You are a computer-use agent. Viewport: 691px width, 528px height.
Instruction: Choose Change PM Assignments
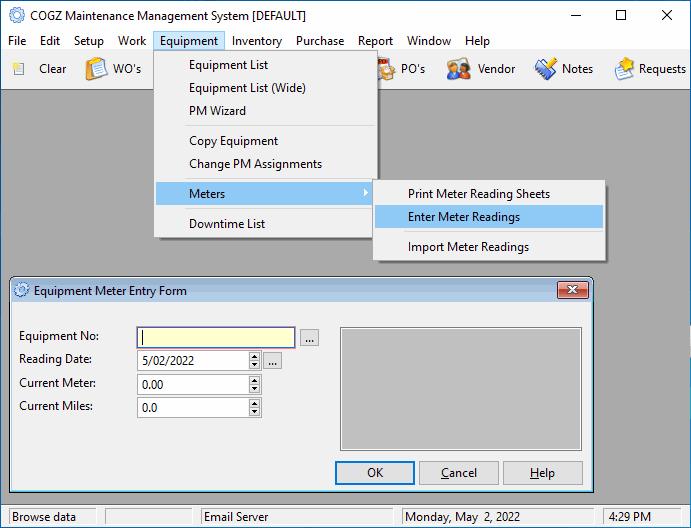[266, 164]
